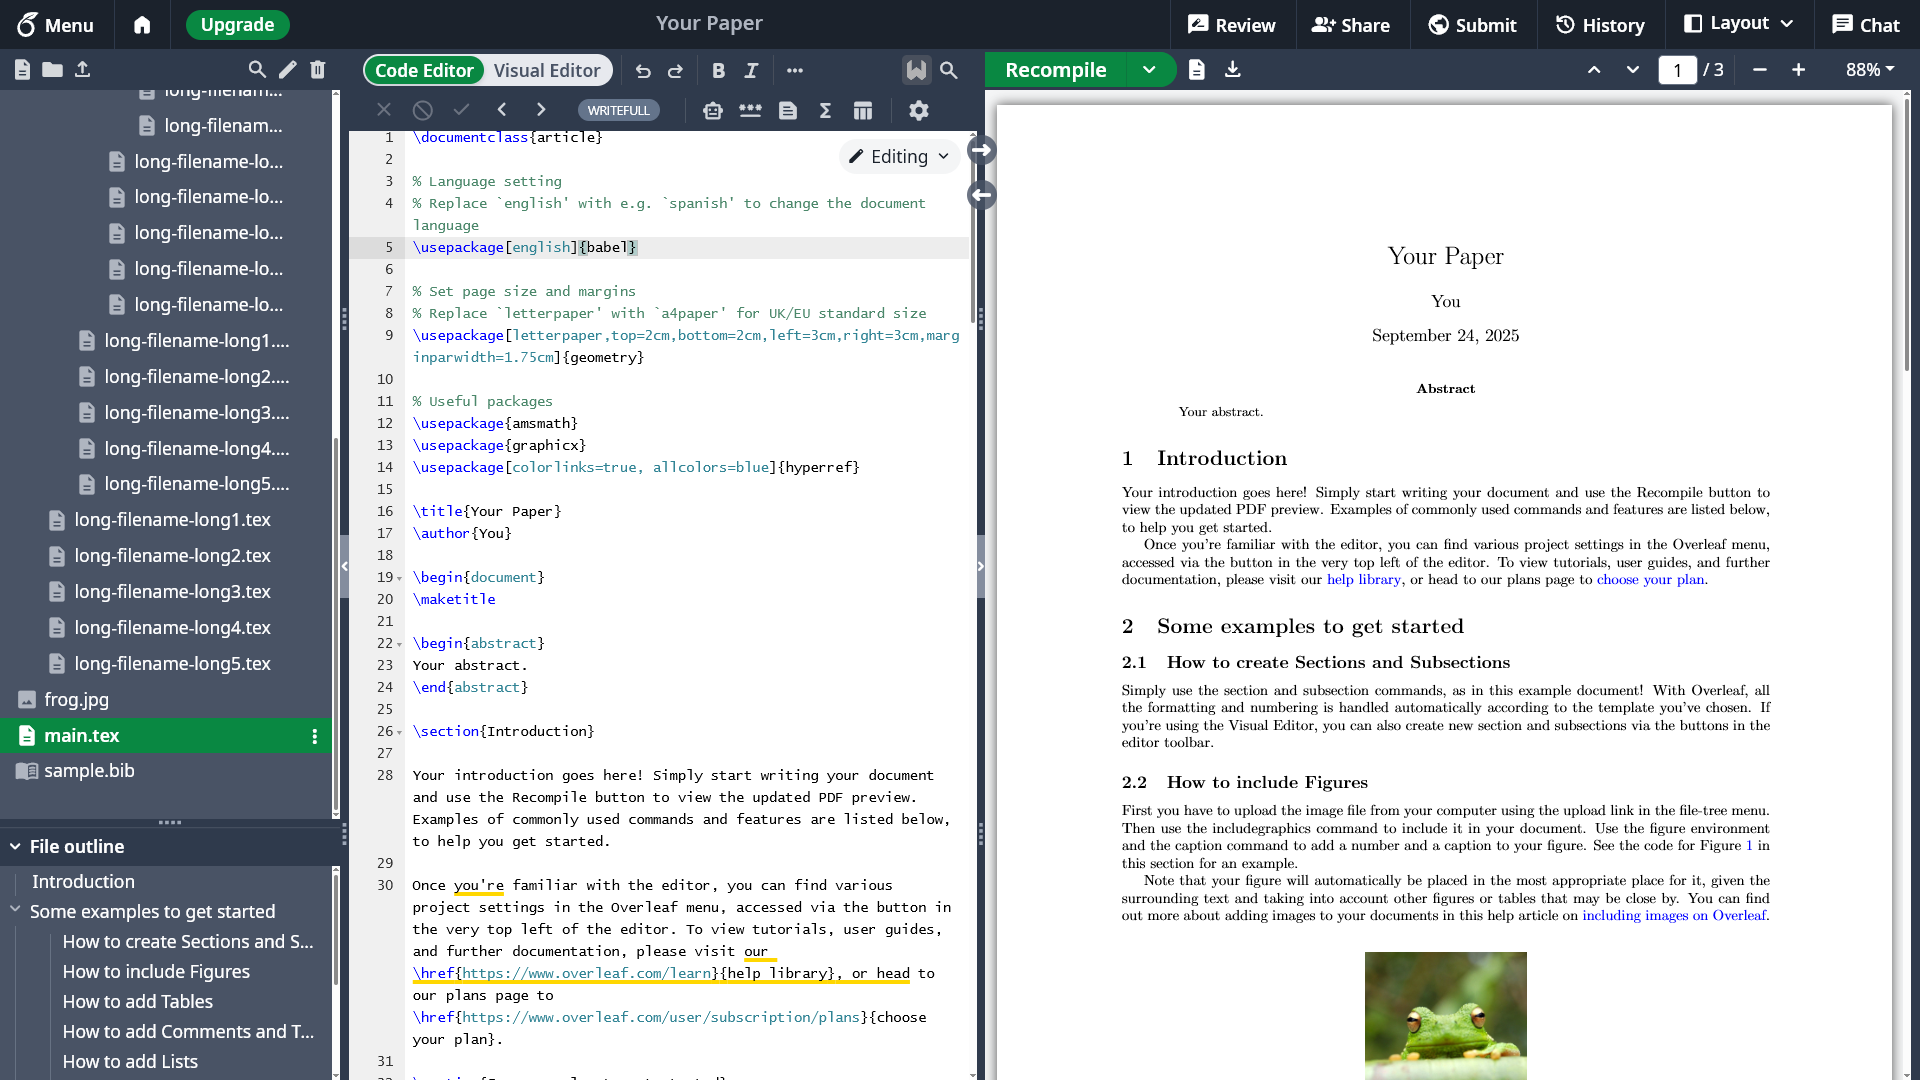Open the Writefull table generator icon
This screenshot has width=1920, height=1080.
pyautogui.click(x=862, y=111)
